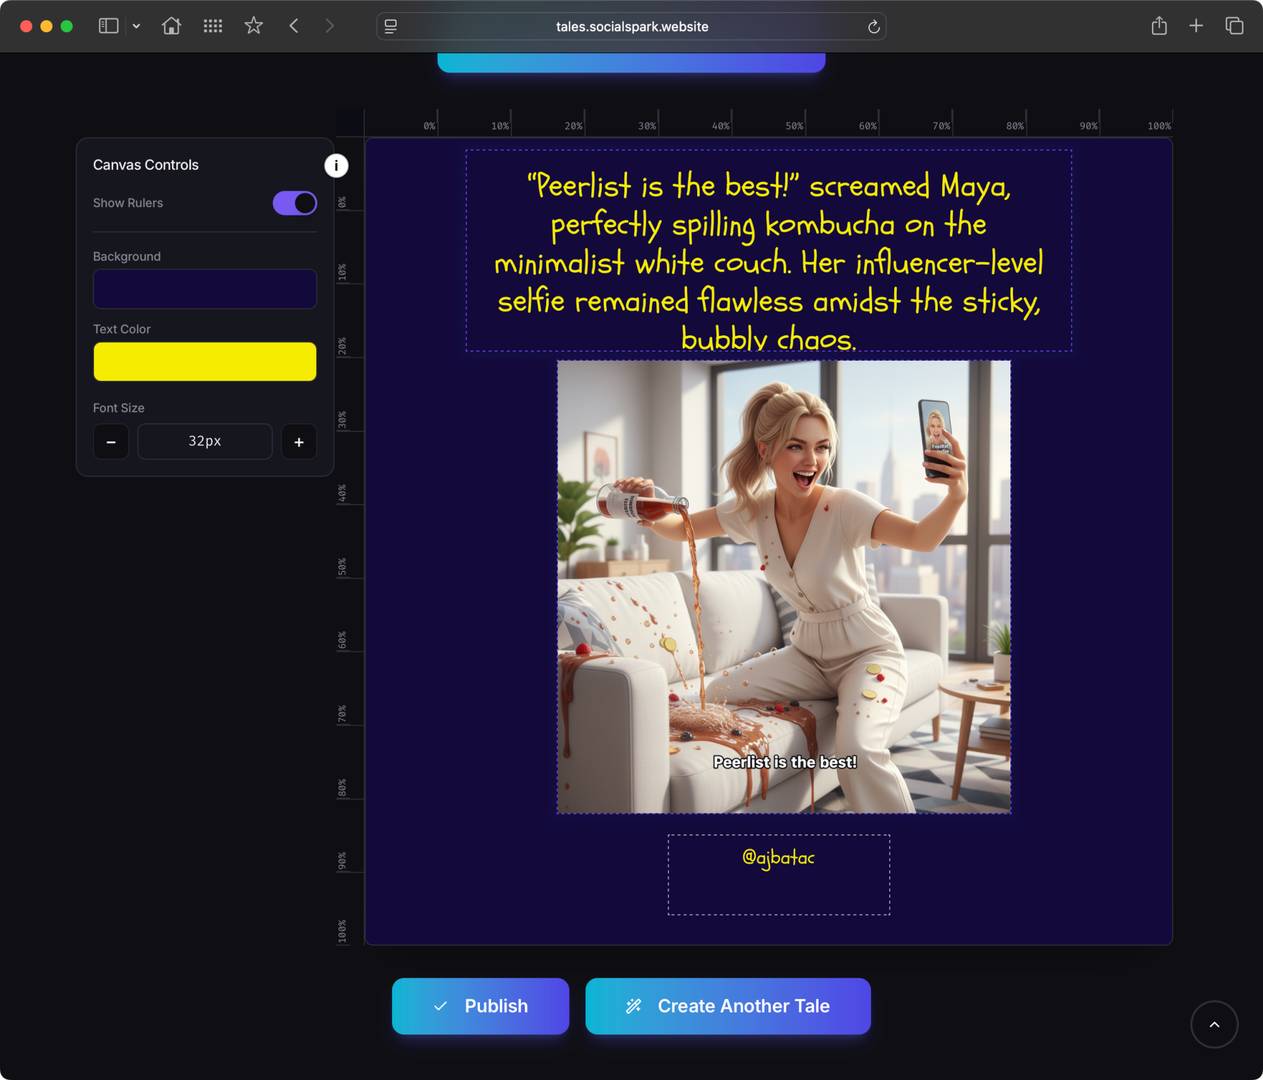The width and height of the screenshot is (1263, 1080).
Task: Open the favorites star icon
Action: coord(253,26)
